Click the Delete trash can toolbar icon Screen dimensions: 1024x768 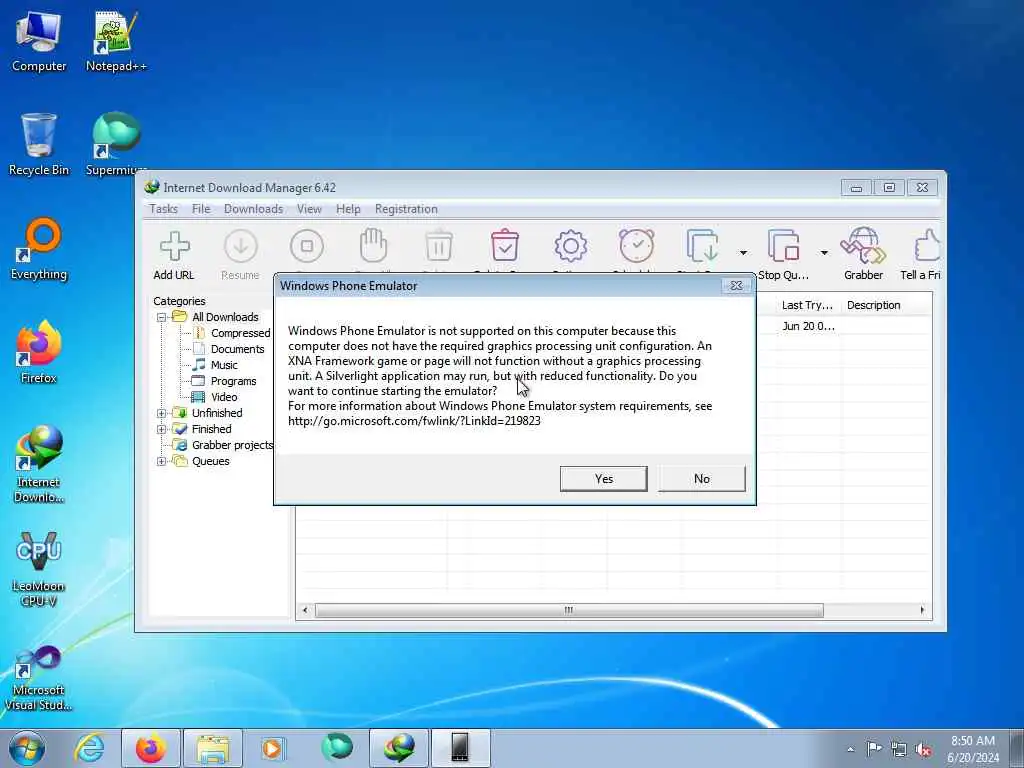pyautogui.click(x=439, y=246)
